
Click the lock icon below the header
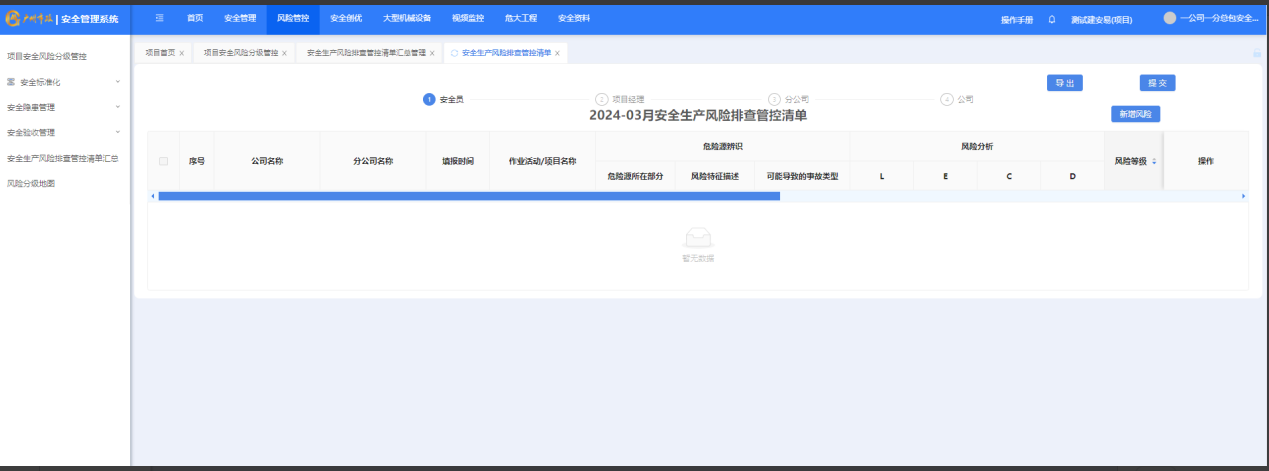click(1257, 53)
